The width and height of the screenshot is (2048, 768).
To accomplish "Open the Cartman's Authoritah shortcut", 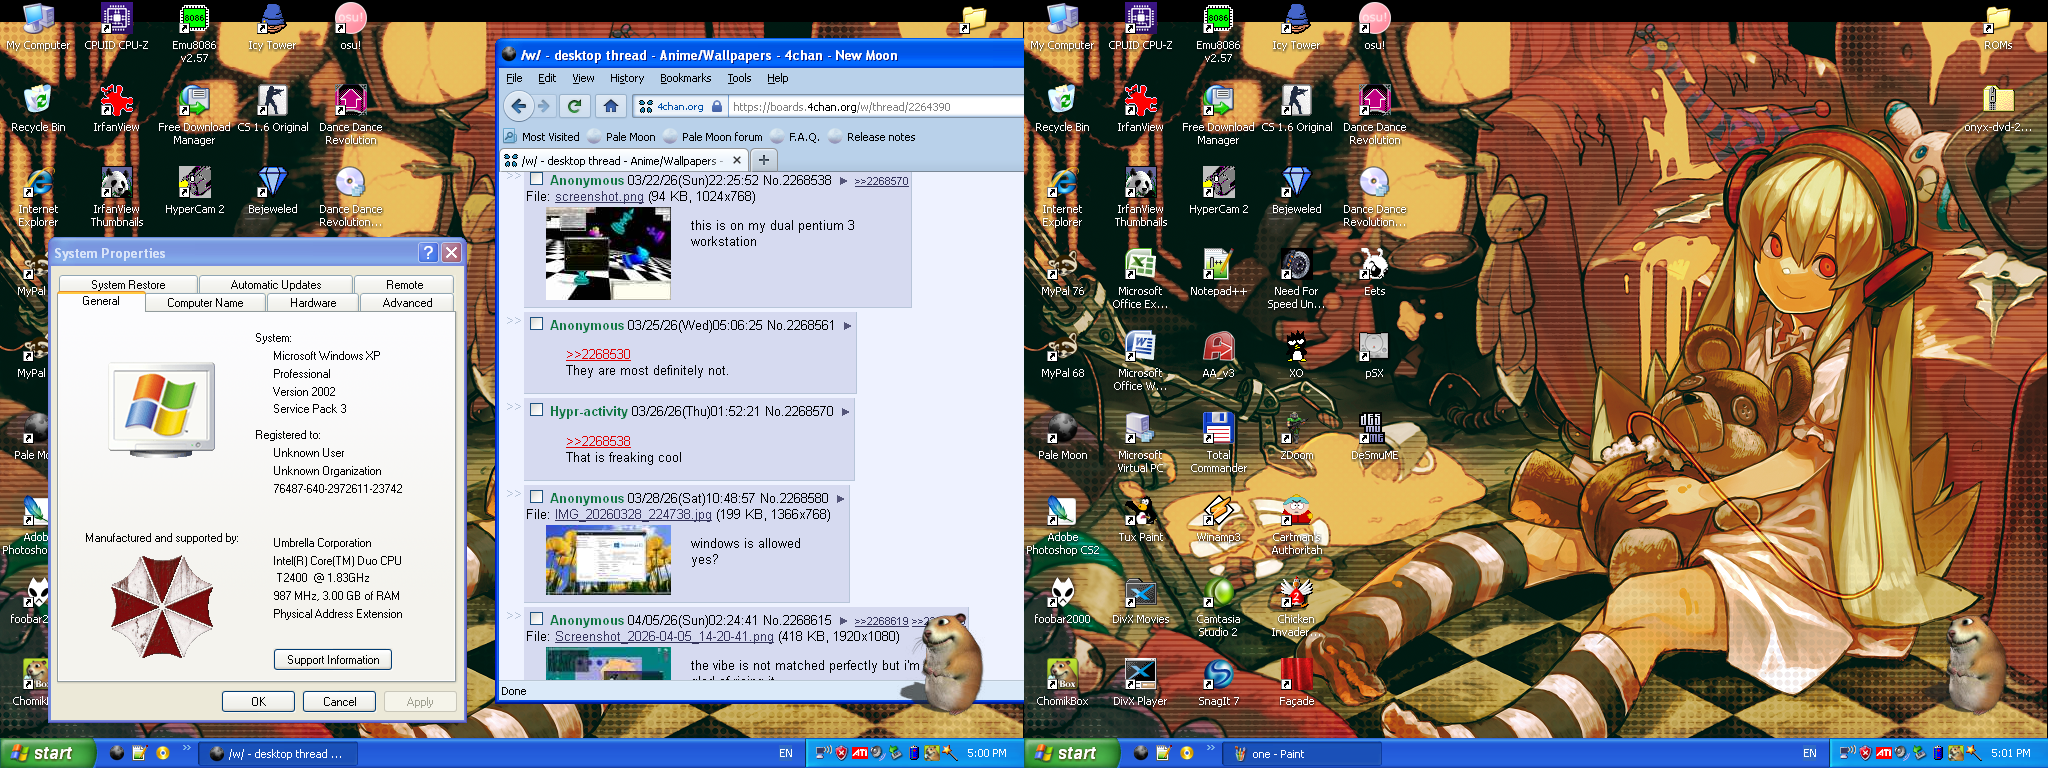I will (1296, 525).
